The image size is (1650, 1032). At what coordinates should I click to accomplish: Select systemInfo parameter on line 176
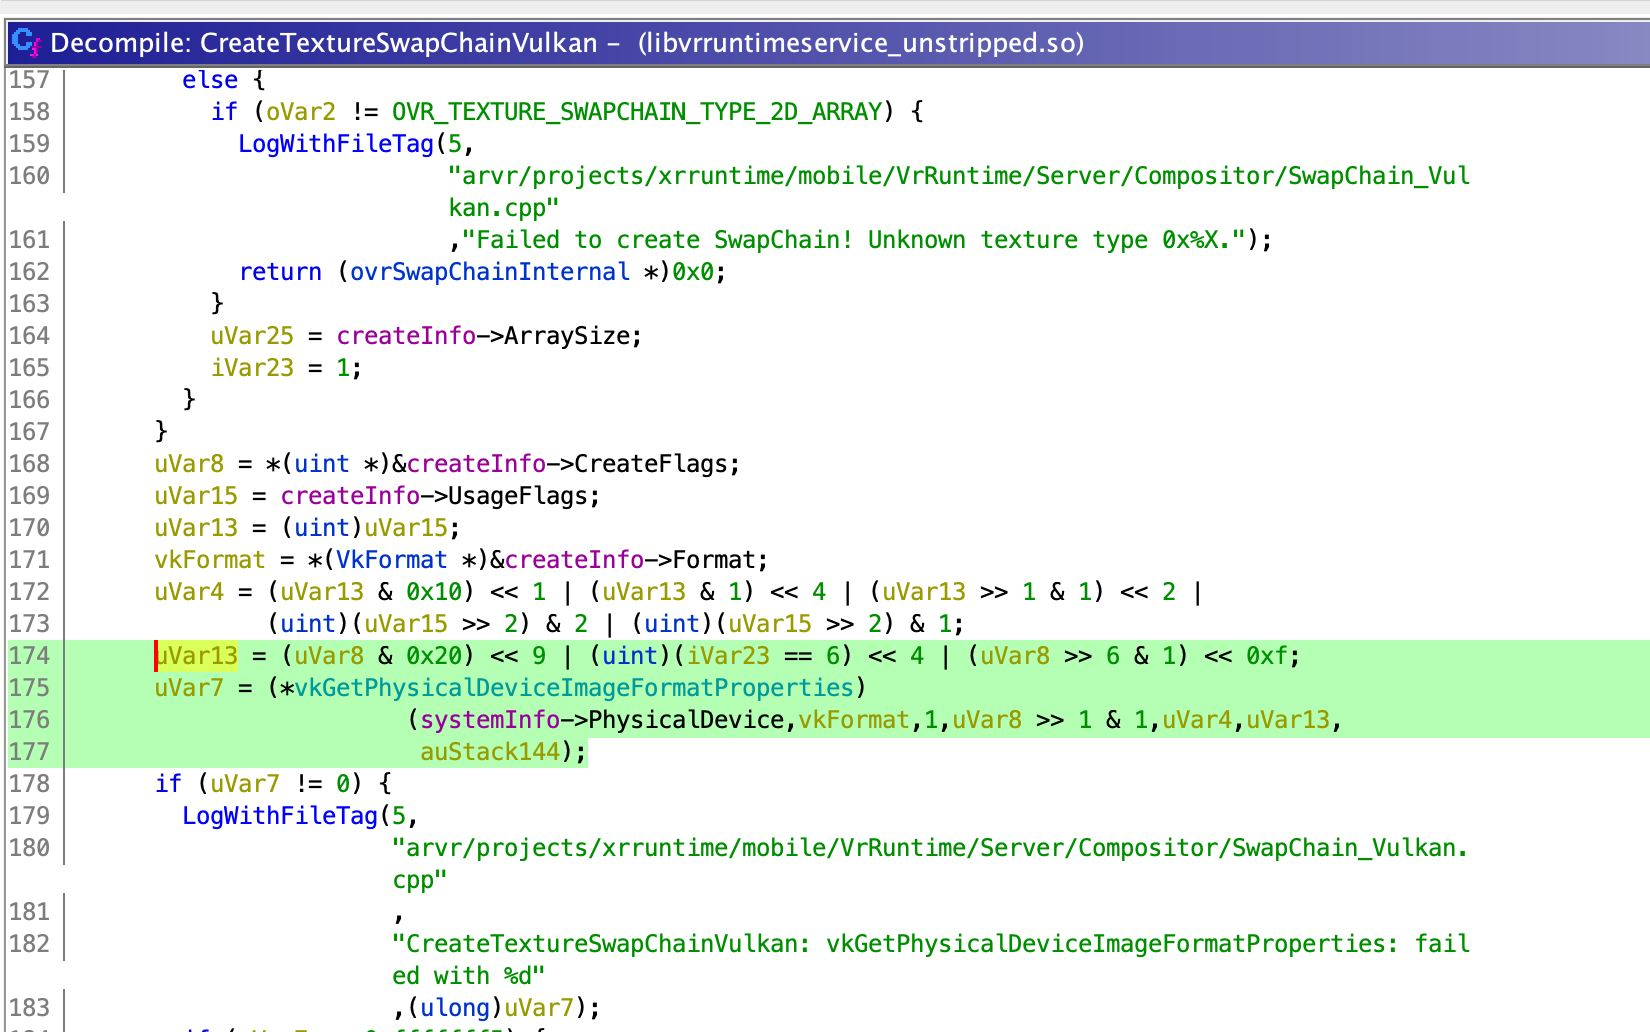click(489, 720)
